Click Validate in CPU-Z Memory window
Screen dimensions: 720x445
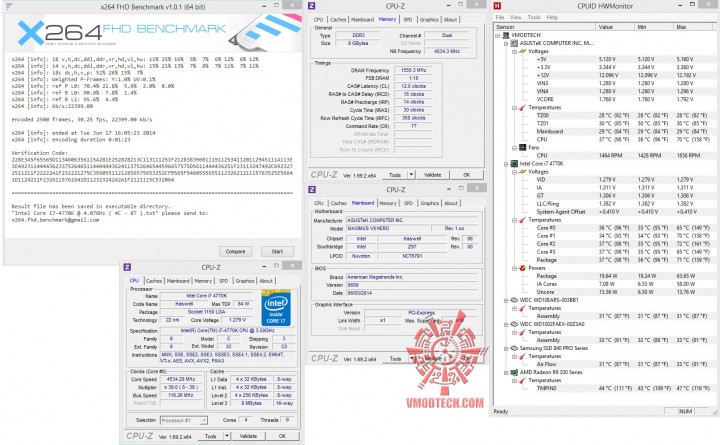432,175
